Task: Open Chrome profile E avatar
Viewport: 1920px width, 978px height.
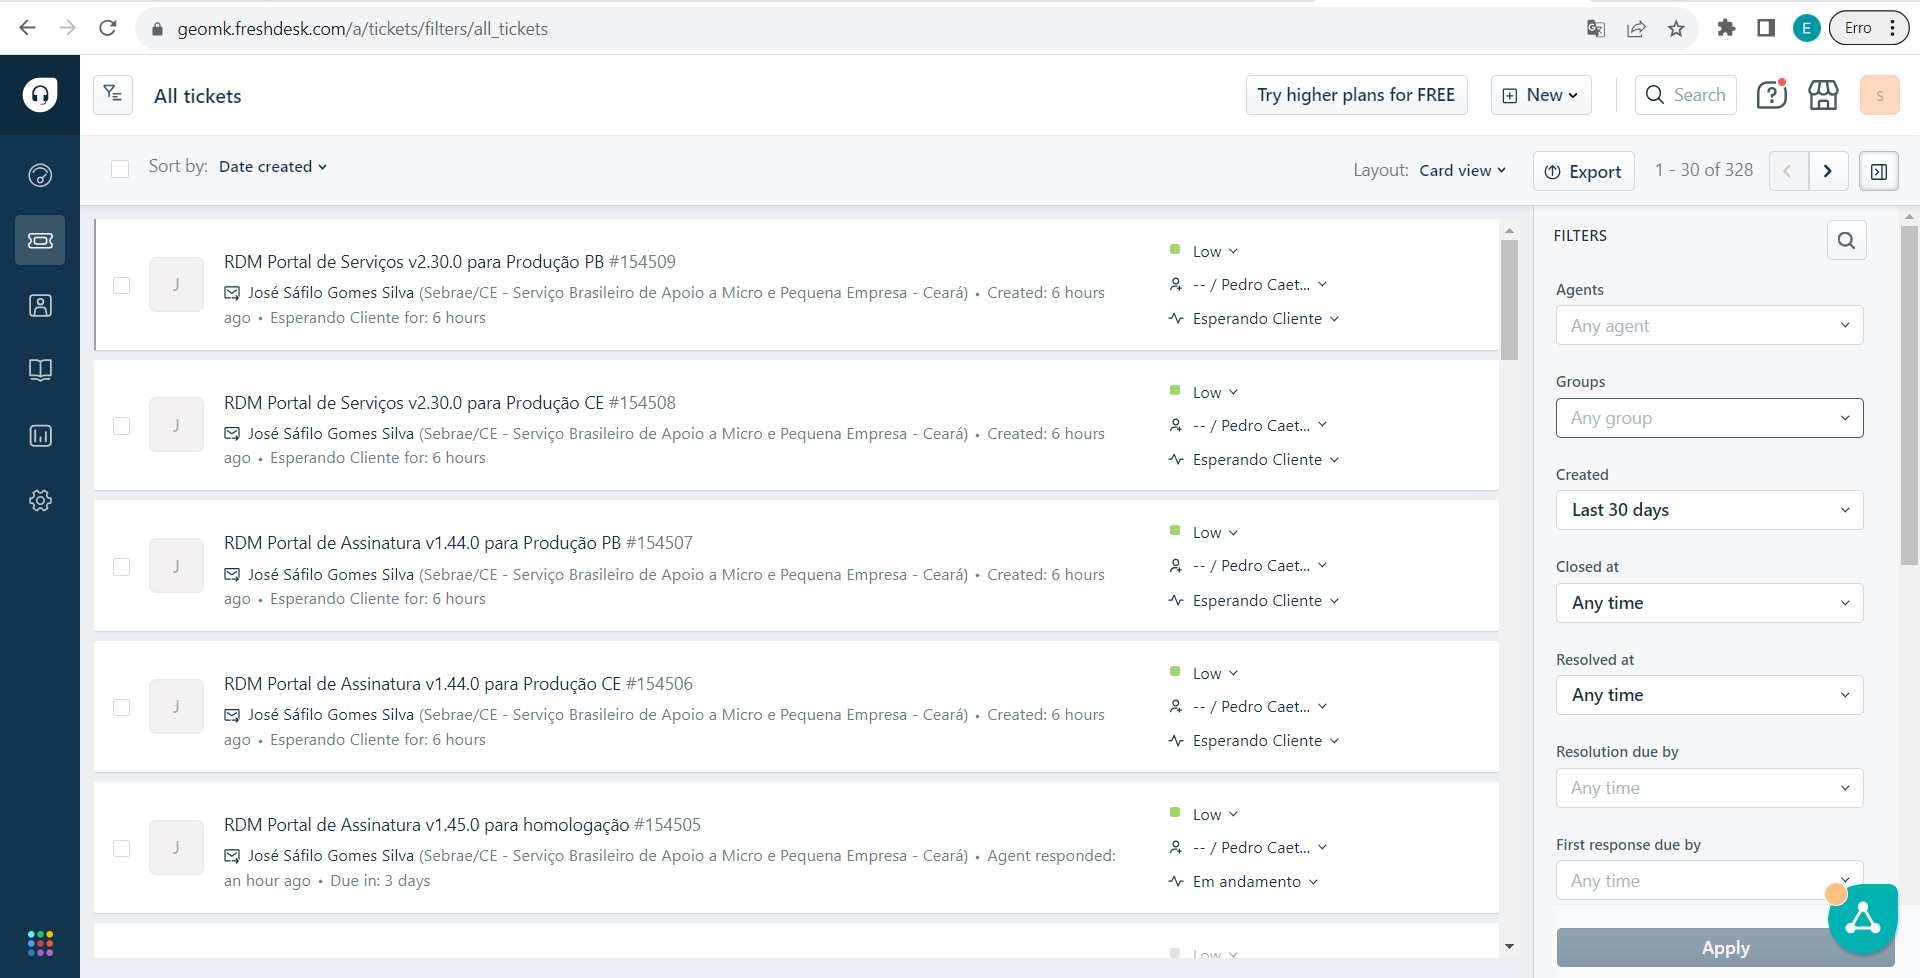Action: coord(1806,28)
